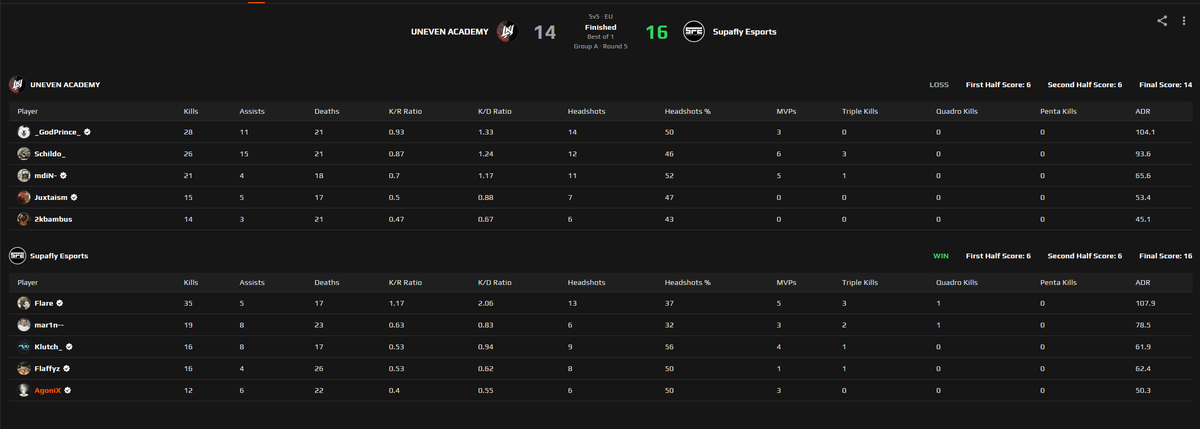This screenshot has height=429, width=1200.
Task: Open highlighted AgoniX player profile link
Action: coord(48,390)
